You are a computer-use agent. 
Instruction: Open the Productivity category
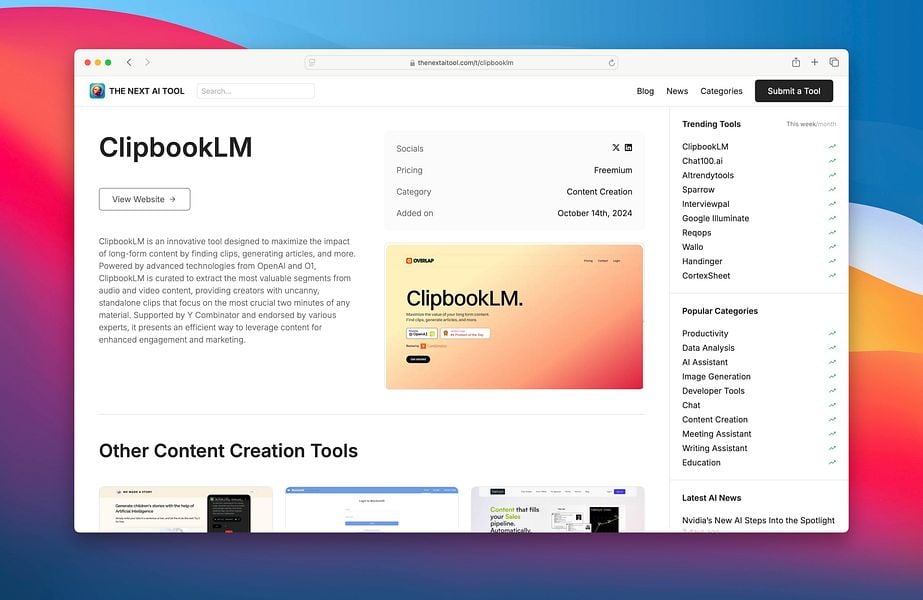705,333
